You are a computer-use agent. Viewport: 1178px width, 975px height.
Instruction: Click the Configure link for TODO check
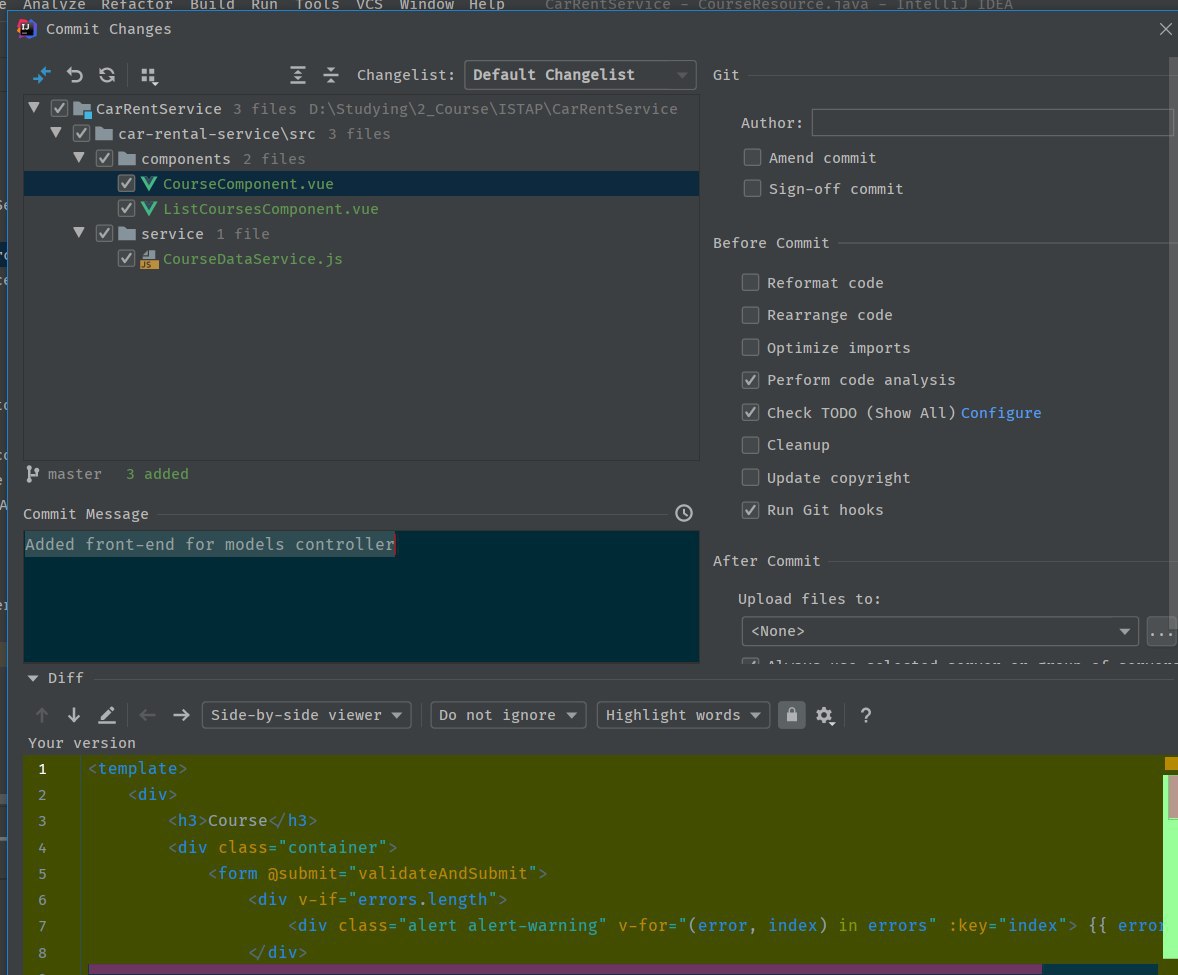(1000, 413)
